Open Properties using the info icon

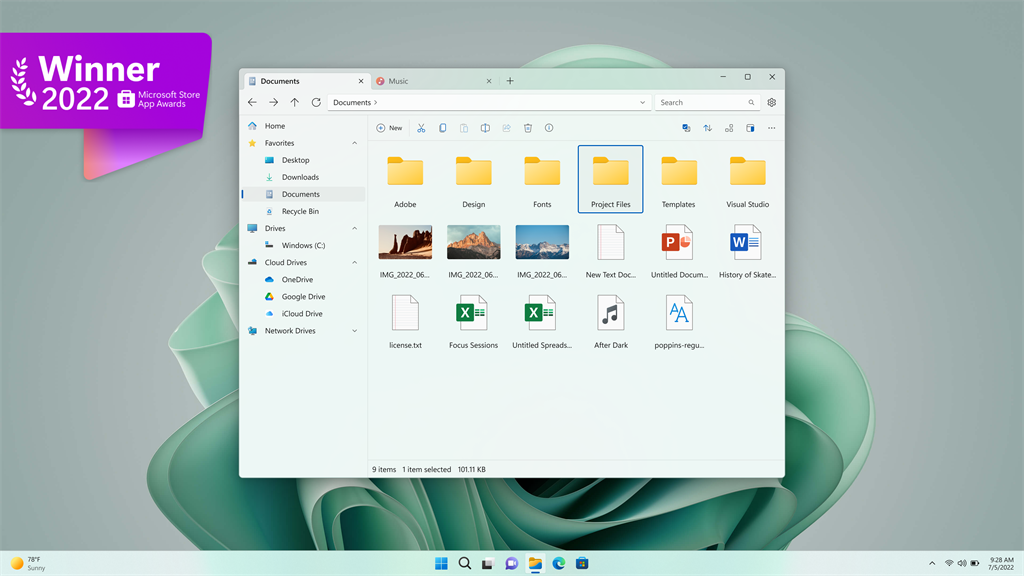tap(548, 128)
